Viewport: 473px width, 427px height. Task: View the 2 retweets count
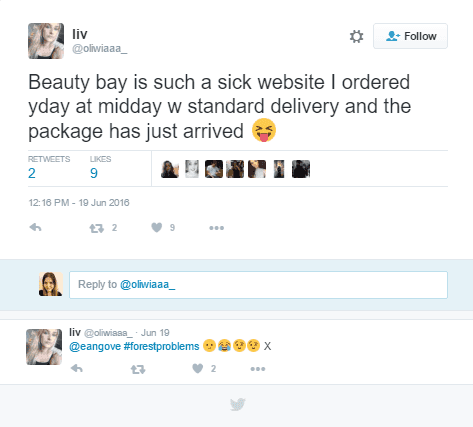(x=32, y=173)
